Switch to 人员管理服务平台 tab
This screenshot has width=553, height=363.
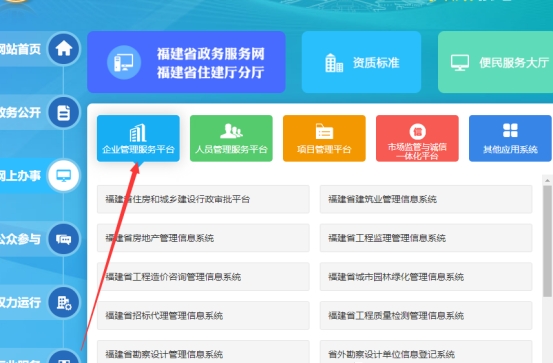click(231, 138)
